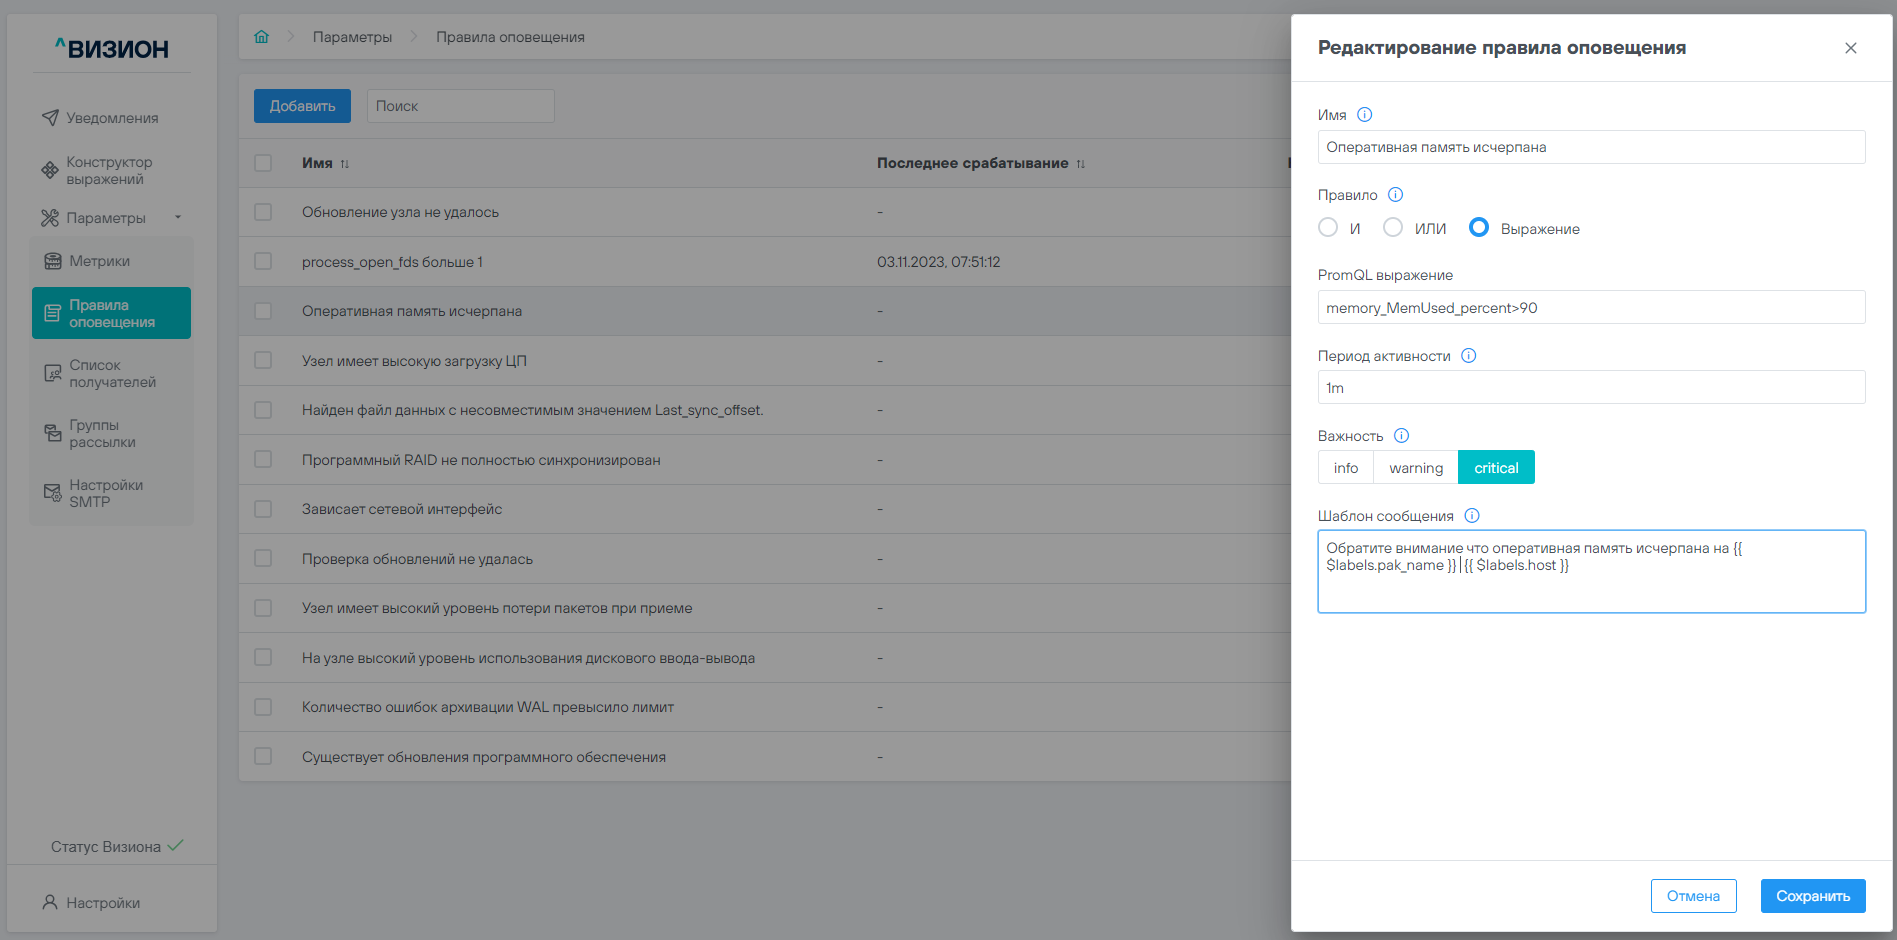
Task: Tick the select-all checkbox in table header
Action: [x=263, y=163]
